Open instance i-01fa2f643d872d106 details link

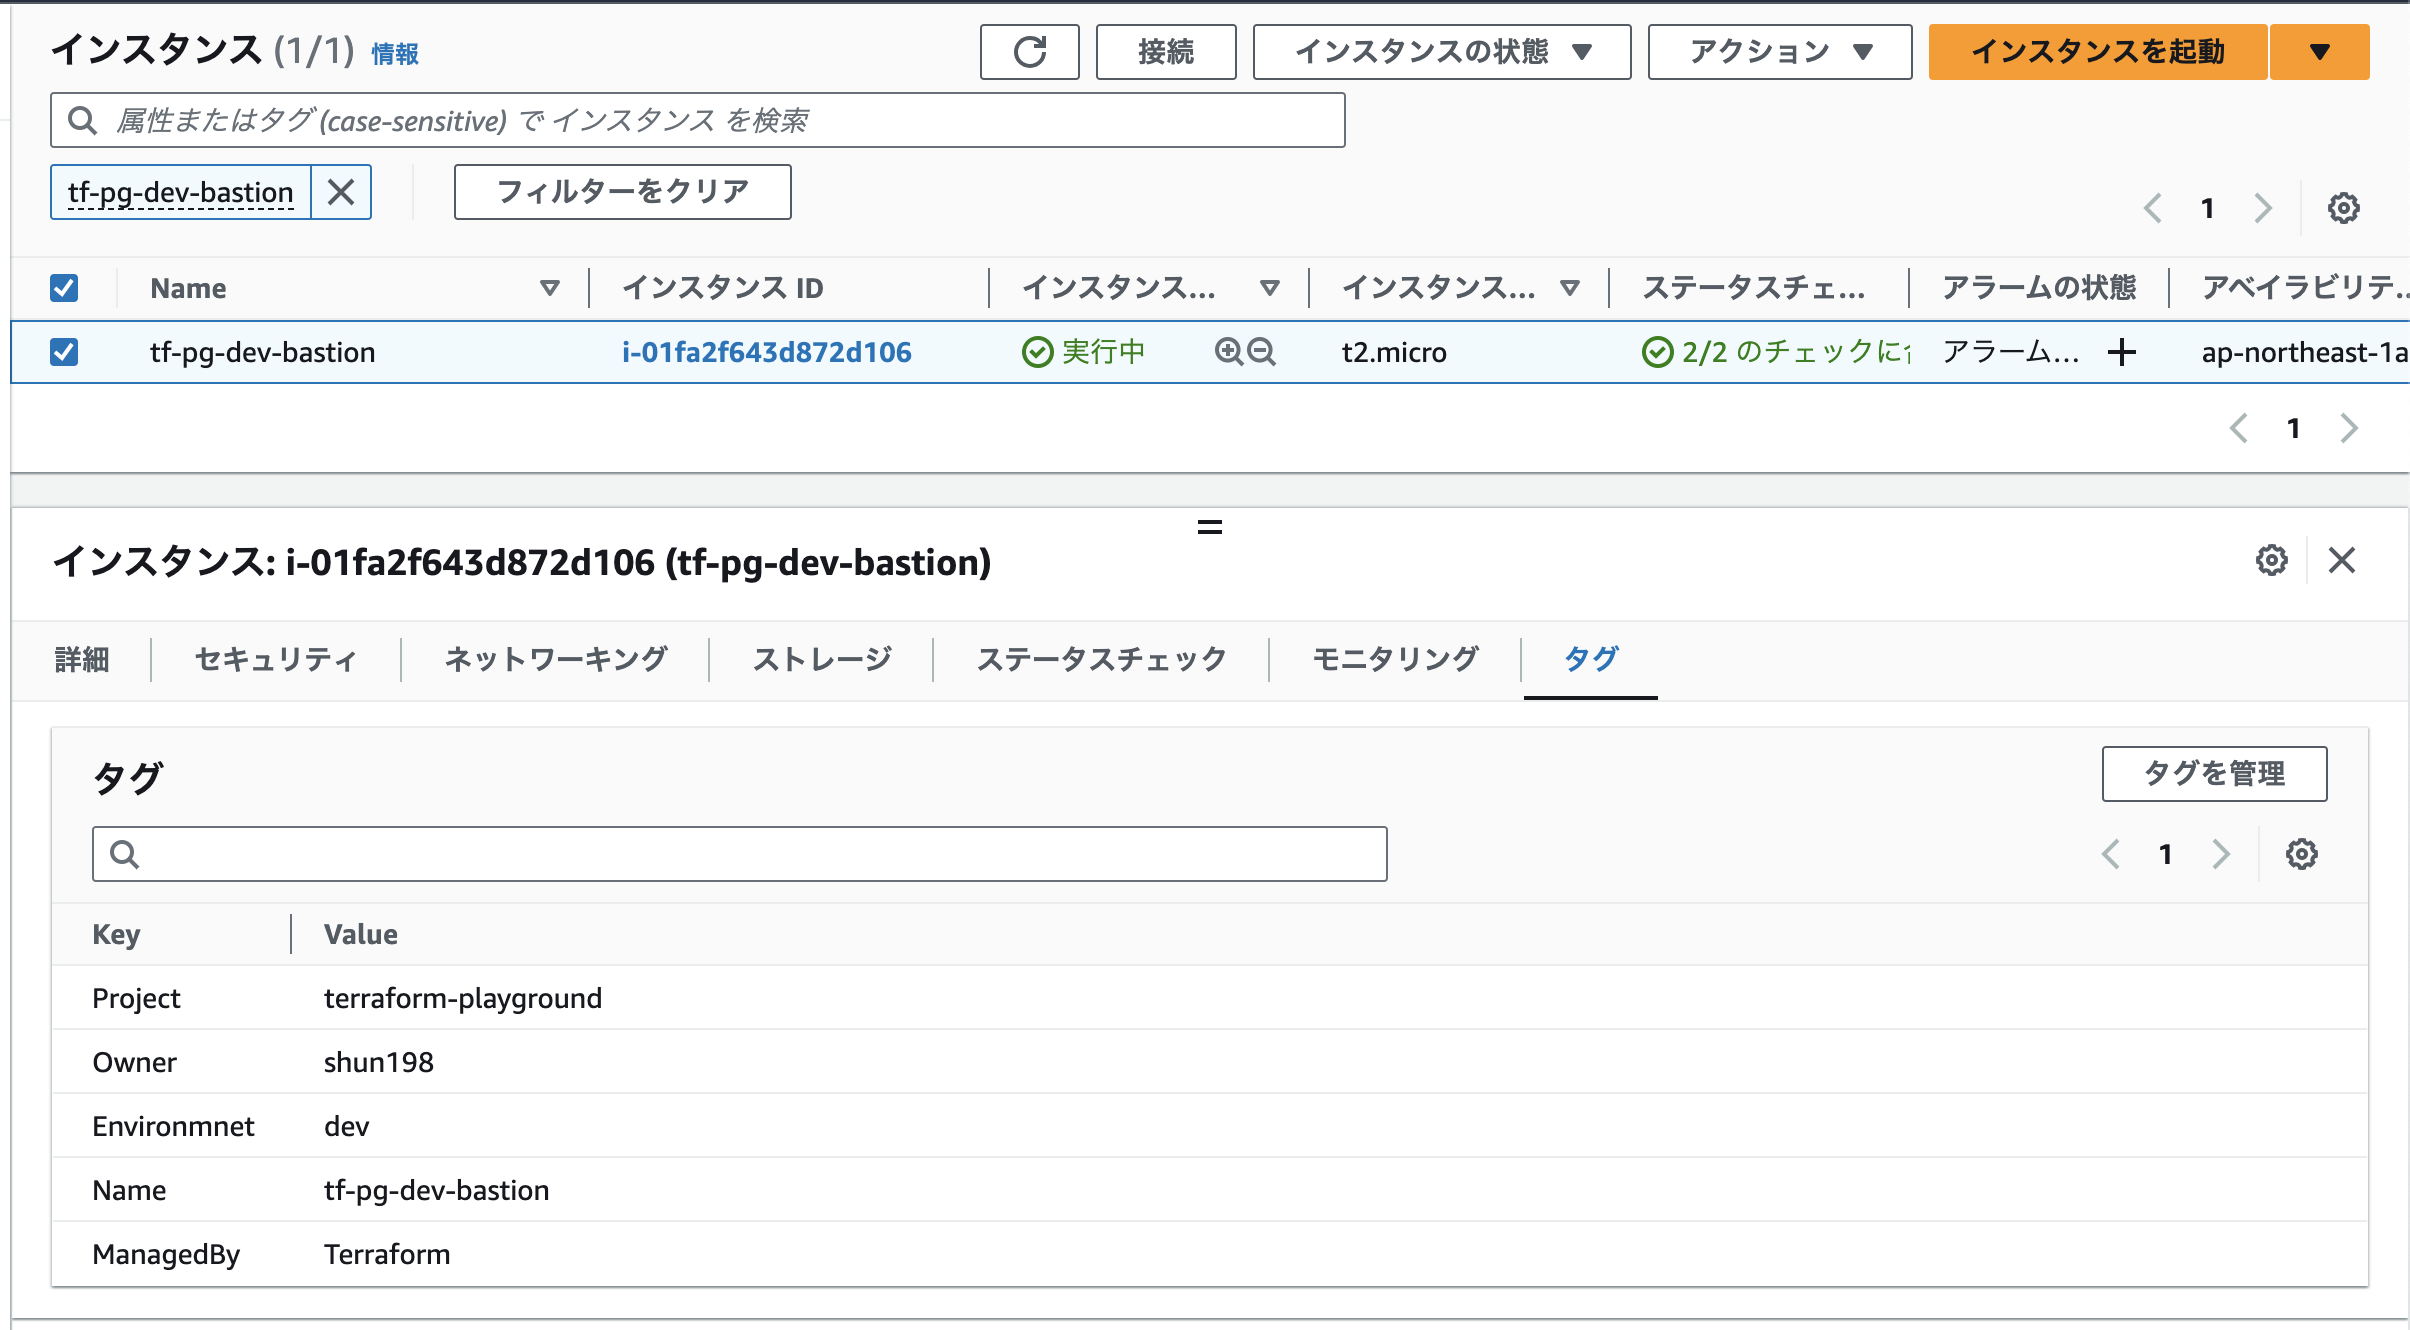click(767, 352)
